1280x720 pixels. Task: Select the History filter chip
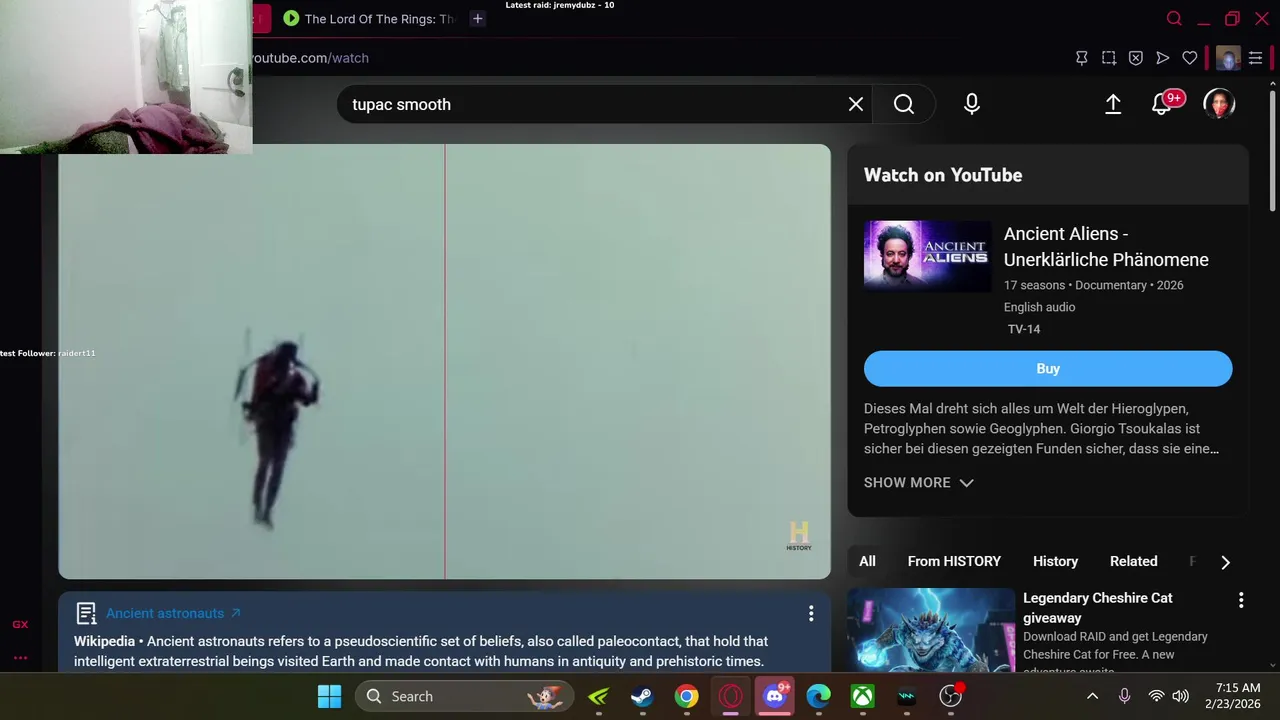click(1055, 561)
